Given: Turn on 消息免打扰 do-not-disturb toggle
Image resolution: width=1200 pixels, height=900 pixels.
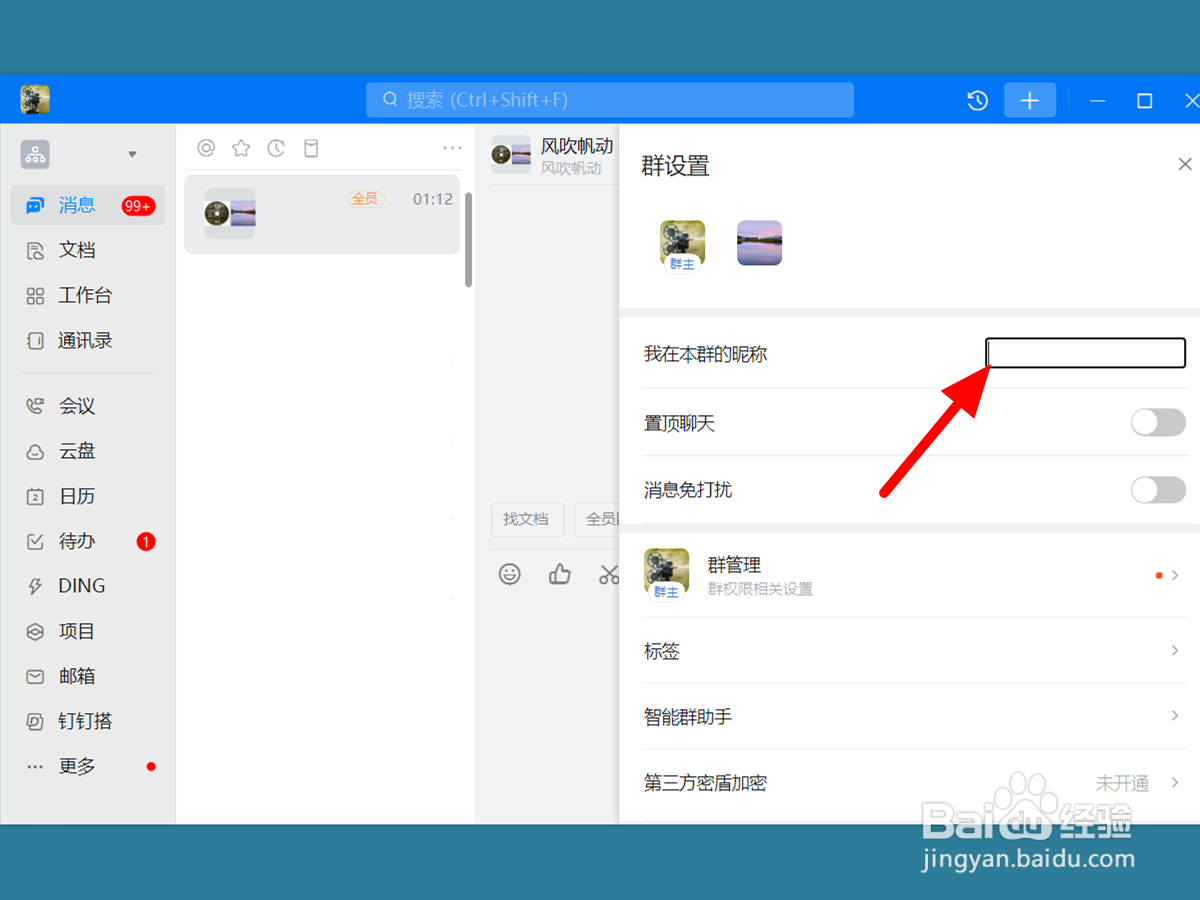Looking at the screenshot, I should pyautogui.click(x=1158, y=490).
